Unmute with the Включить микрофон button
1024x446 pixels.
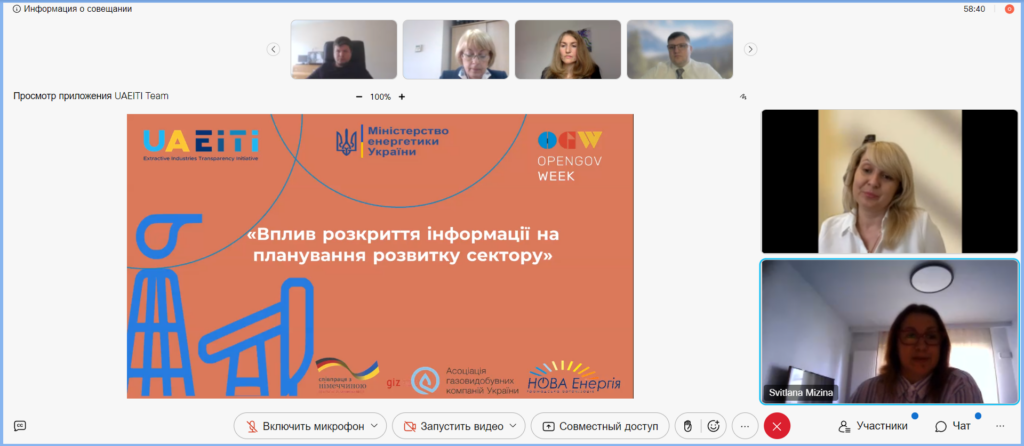(302, 426)
